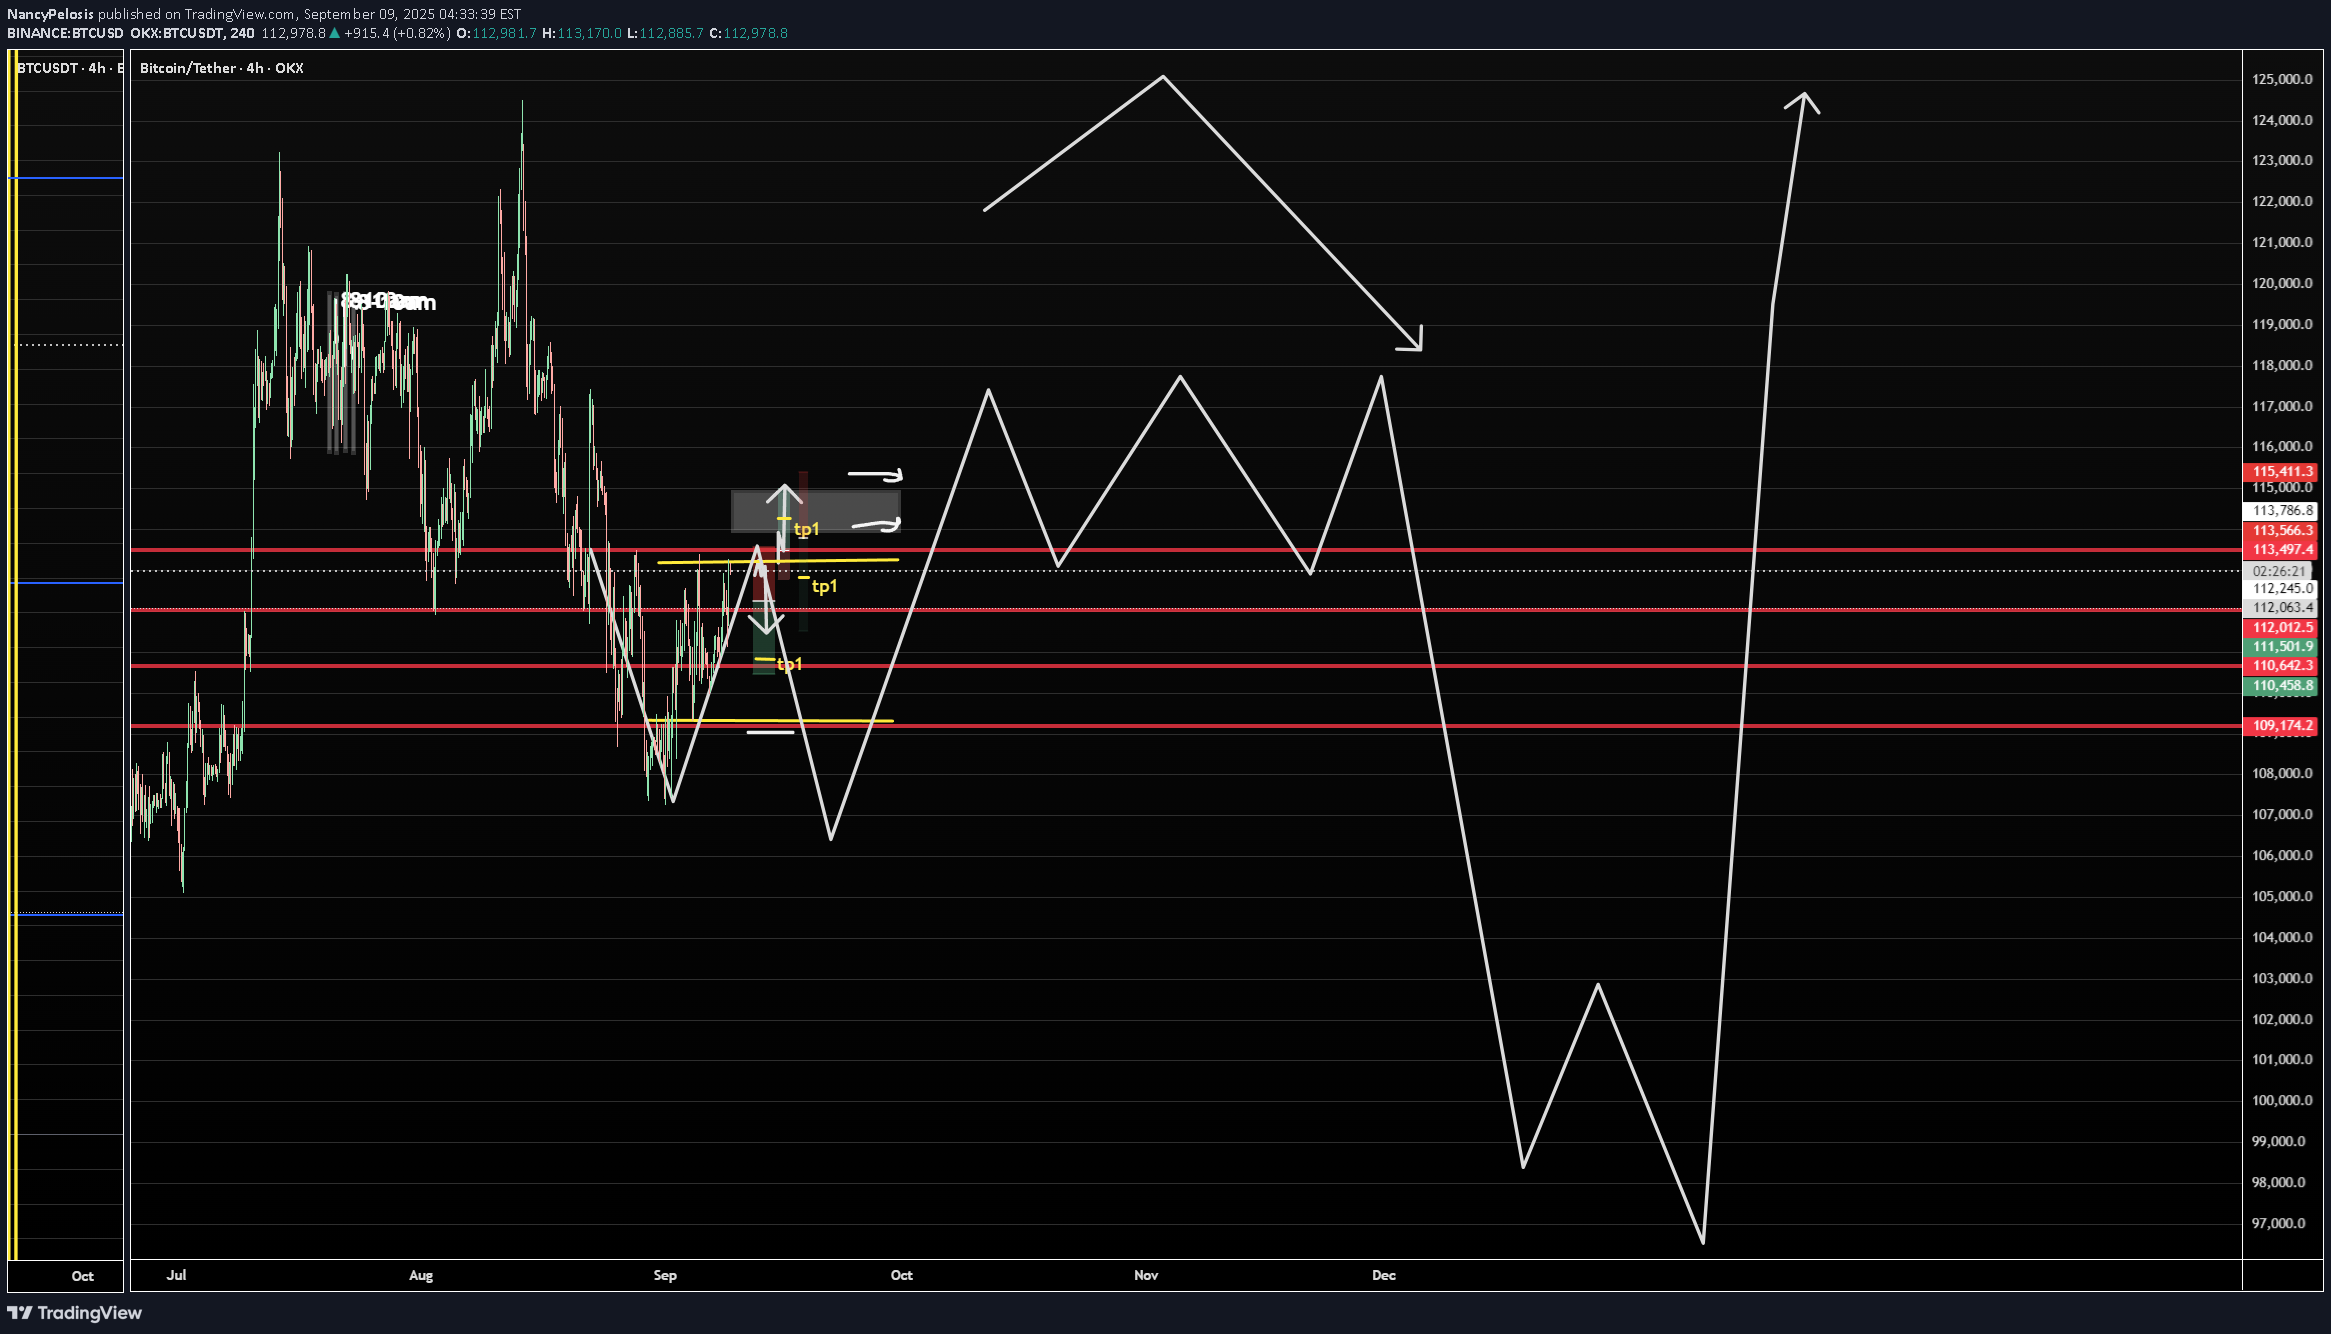Click the 112,063.4 gray price tag
This screenshot has width=2331, height=1334.
(x=2281, y=608)
